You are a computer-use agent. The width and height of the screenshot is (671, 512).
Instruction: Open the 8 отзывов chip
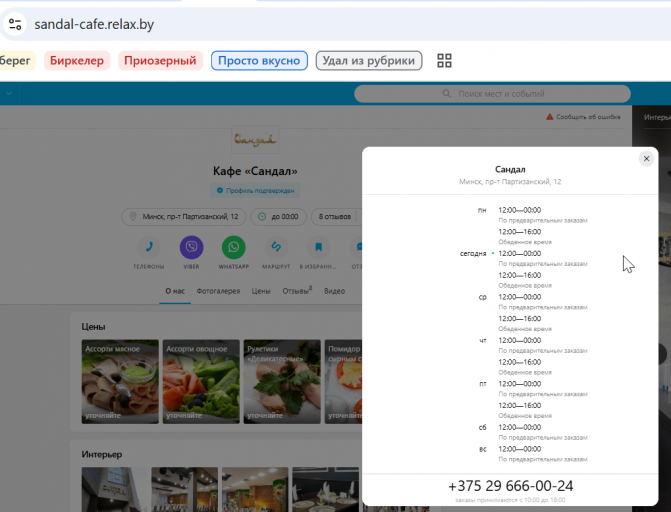pos(335,217)
